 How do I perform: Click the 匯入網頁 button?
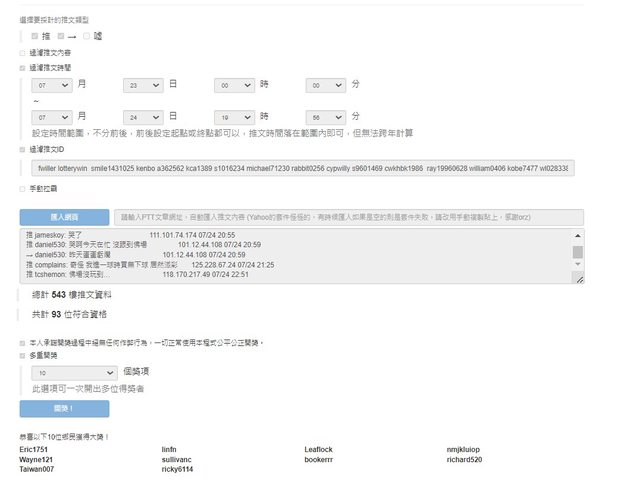point(64,217)
